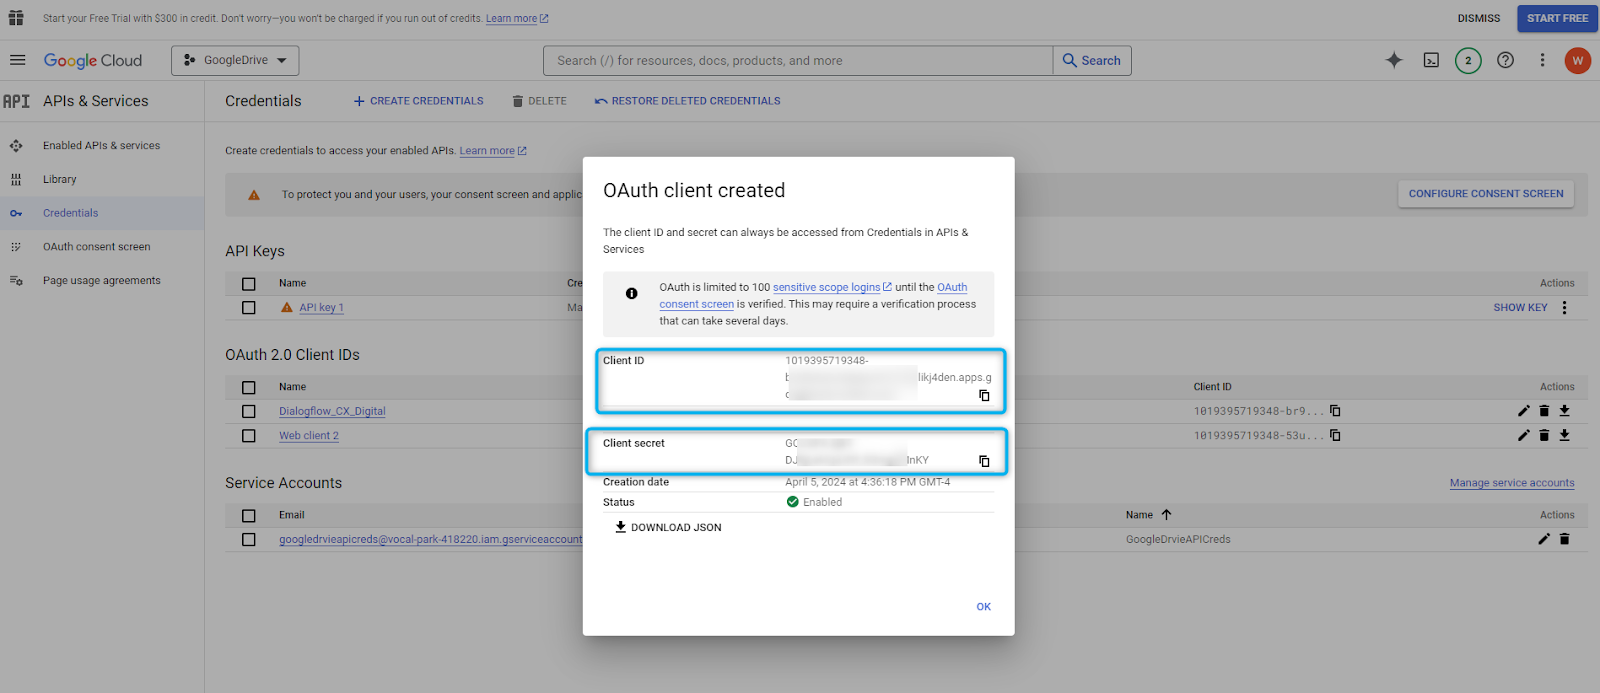
Task: Sort service accounts by the Name arrow
Action: coord(1166,515)
